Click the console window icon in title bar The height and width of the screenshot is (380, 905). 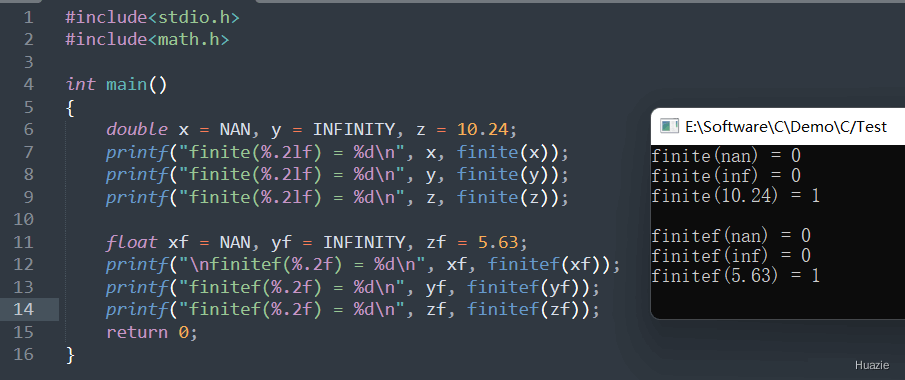coord(669,126)
